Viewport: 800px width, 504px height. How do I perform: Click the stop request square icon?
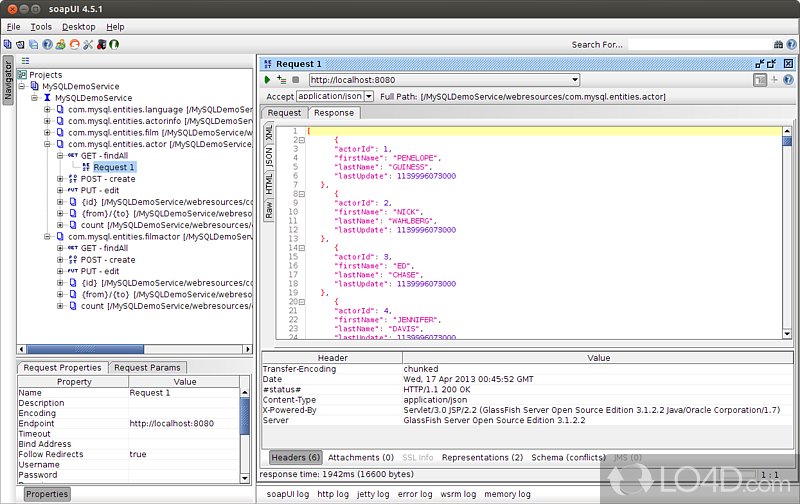295,80
